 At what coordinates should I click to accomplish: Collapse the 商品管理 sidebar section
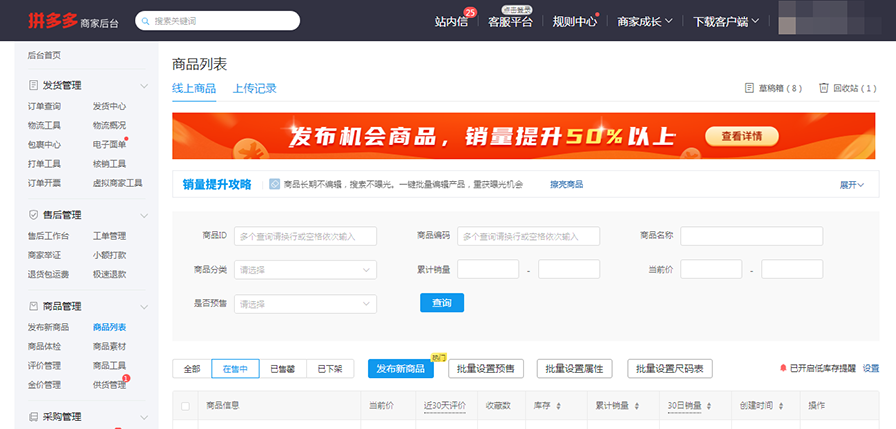pyautogui.click(x=144, y=307)
